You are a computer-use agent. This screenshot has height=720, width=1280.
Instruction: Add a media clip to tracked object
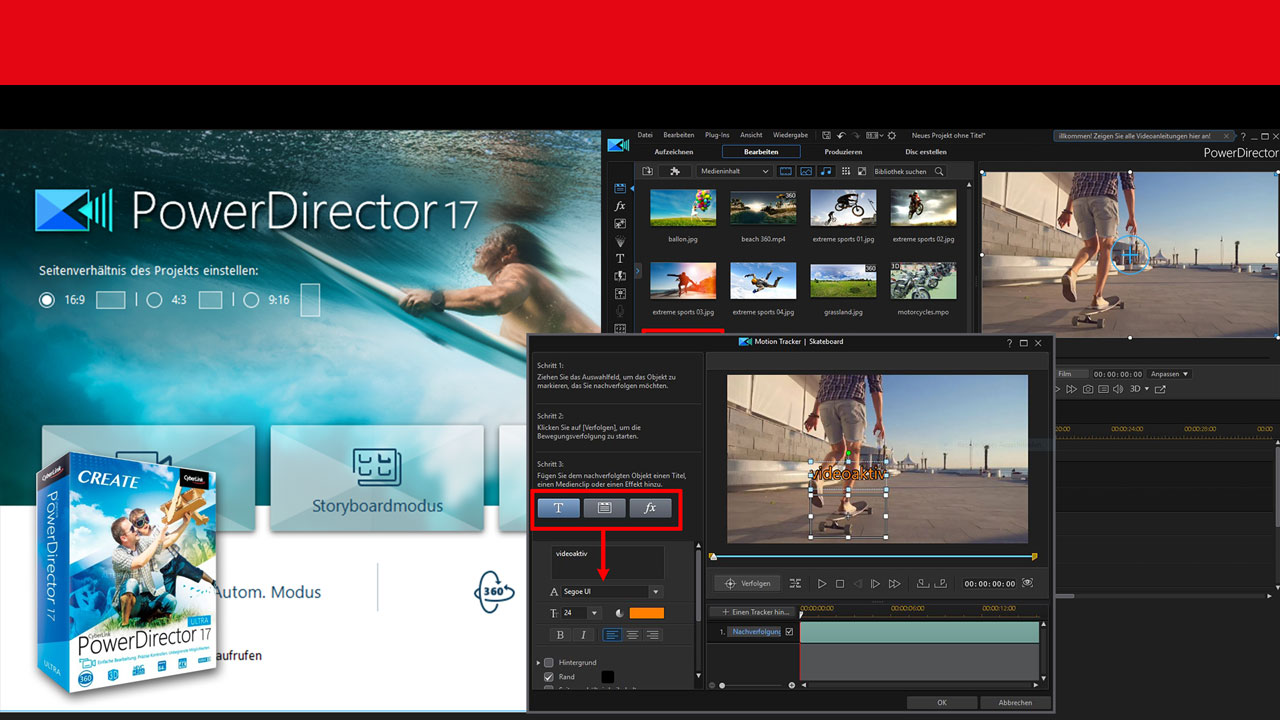click(604, 508)
